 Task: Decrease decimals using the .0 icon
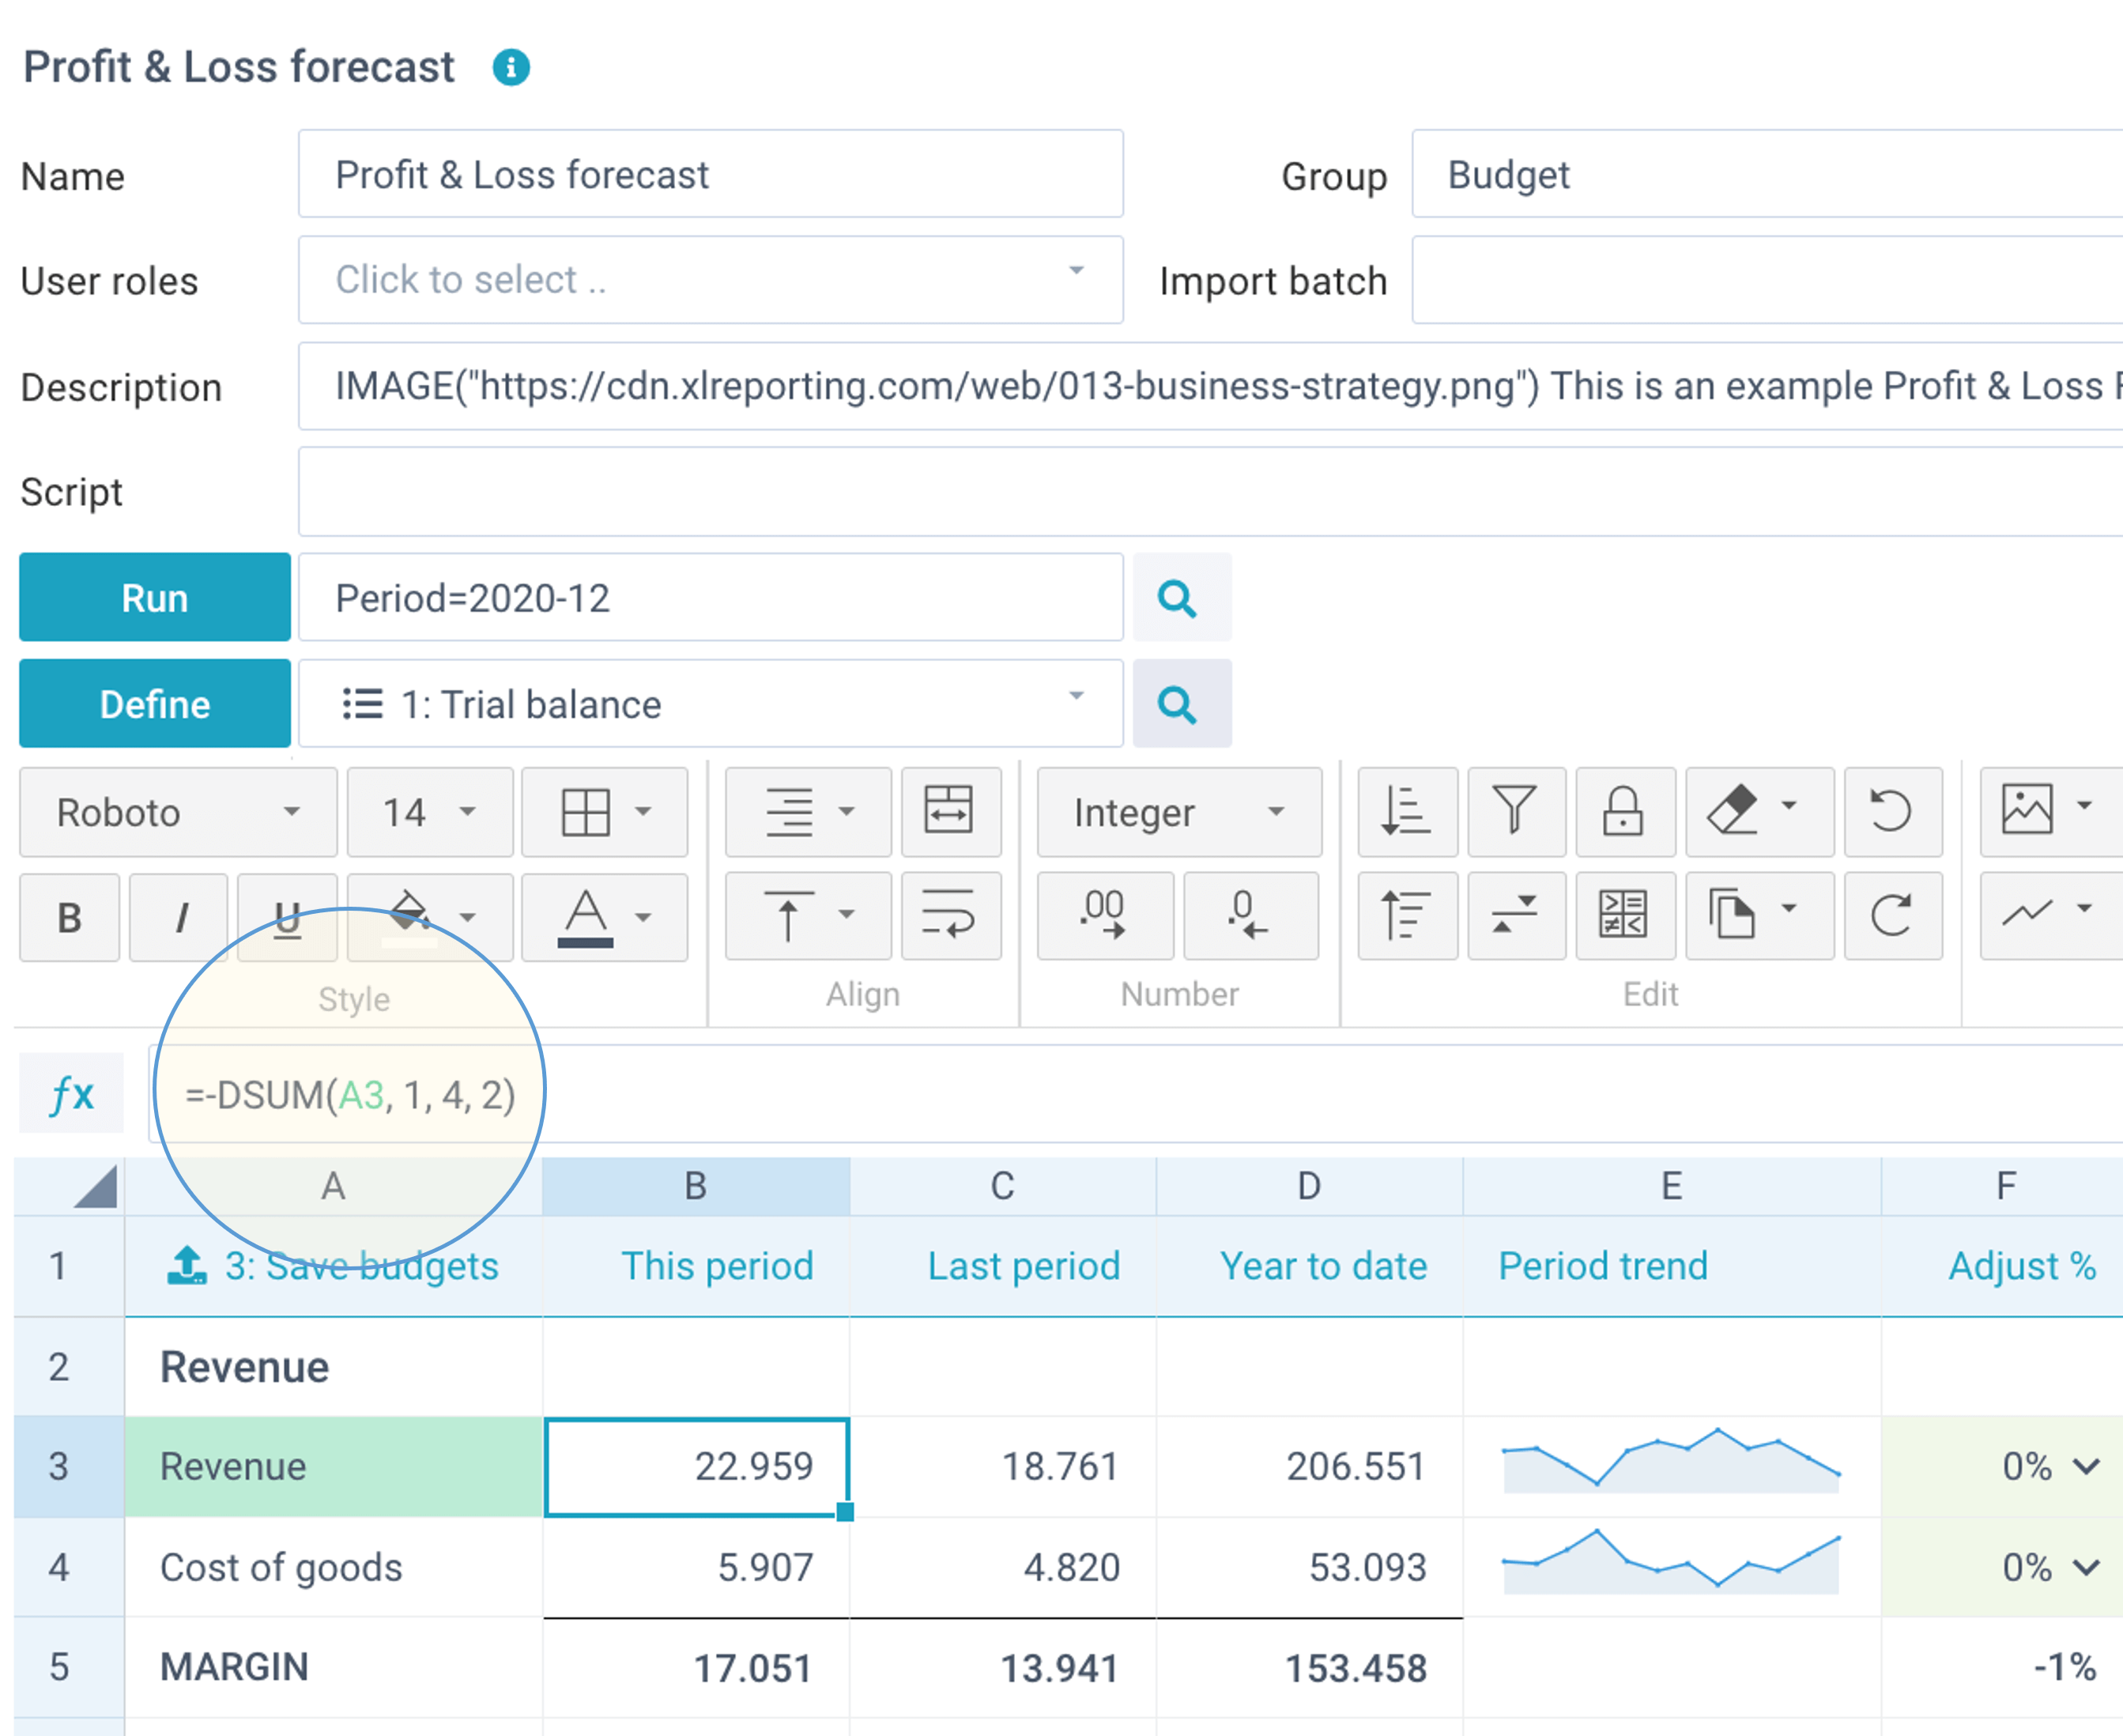(x=1251, y=916)
